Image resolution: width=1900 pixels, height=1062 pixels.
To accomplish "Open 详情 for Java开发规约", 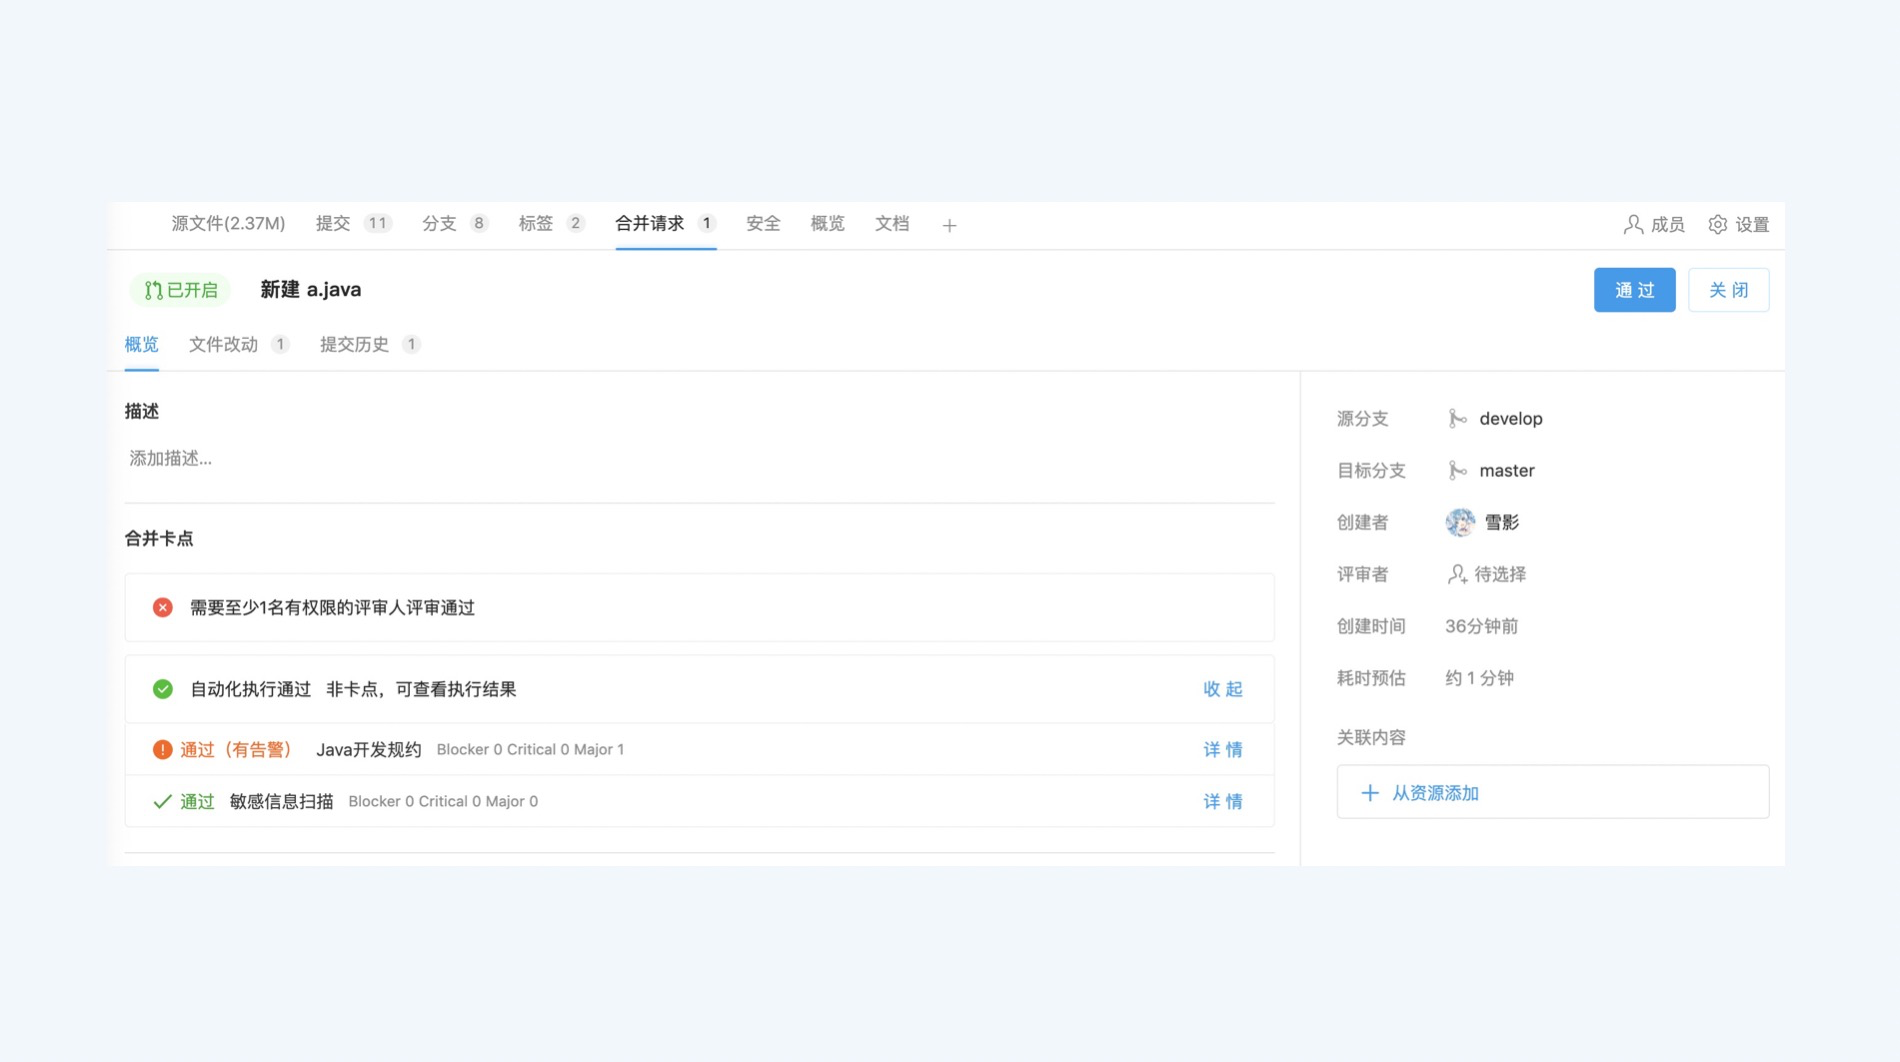I will (1222, 750).
